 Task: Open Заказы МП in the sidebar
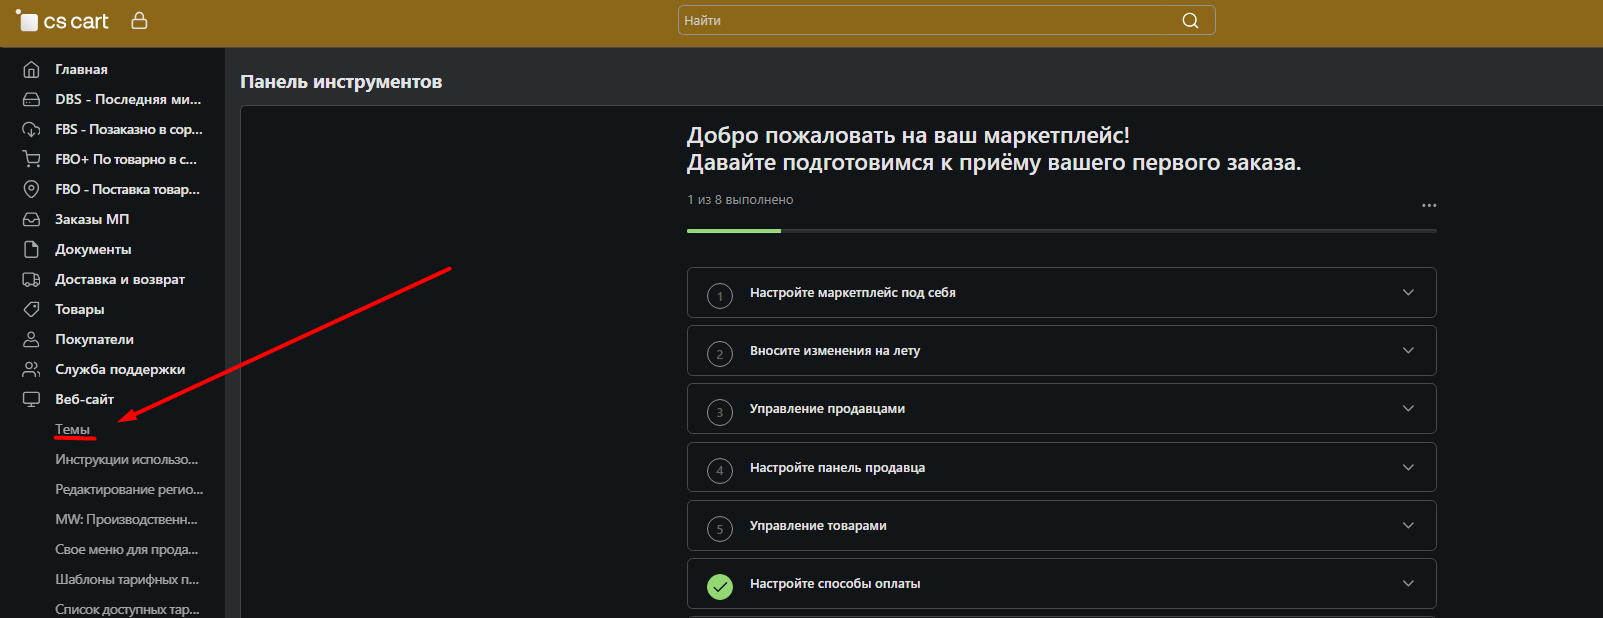[92, 219]
